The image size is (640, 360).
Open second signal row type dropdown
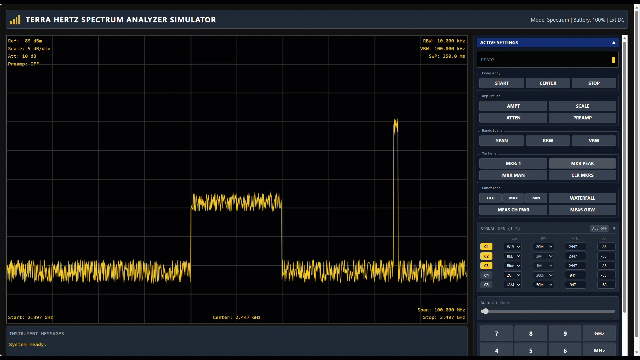[x=513, y=256]
